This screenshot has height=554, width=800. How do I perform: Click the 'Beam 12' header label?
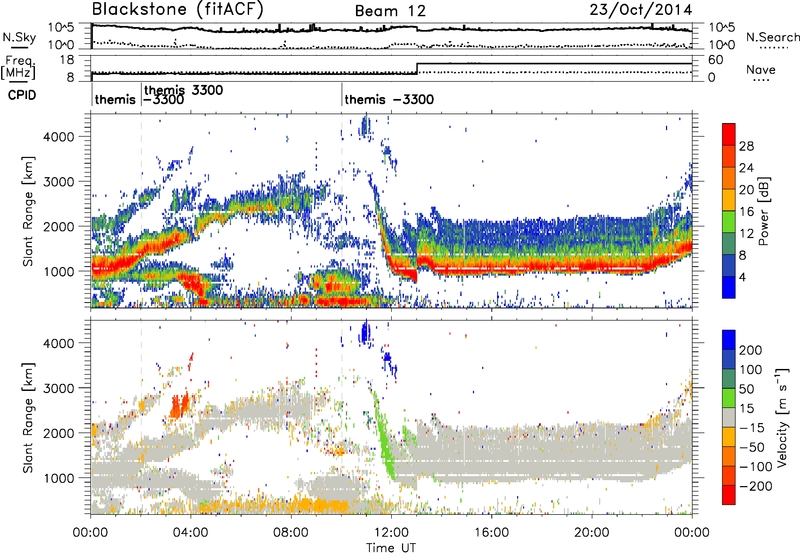point(390,11)
